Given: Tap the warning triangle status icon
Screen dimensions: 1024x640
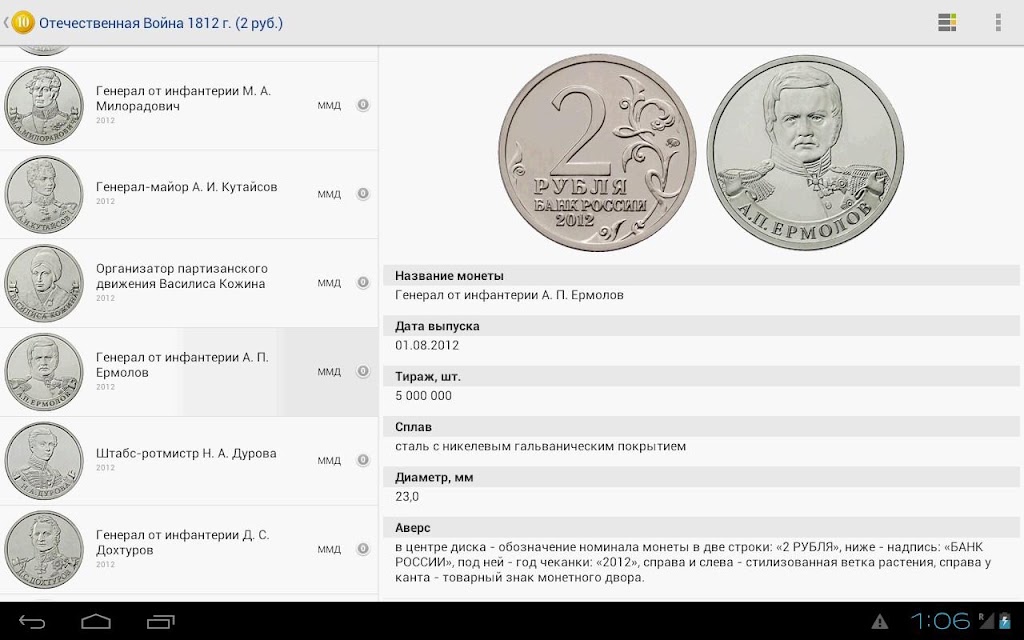Looking at the screenshot, I should (880, 621).
